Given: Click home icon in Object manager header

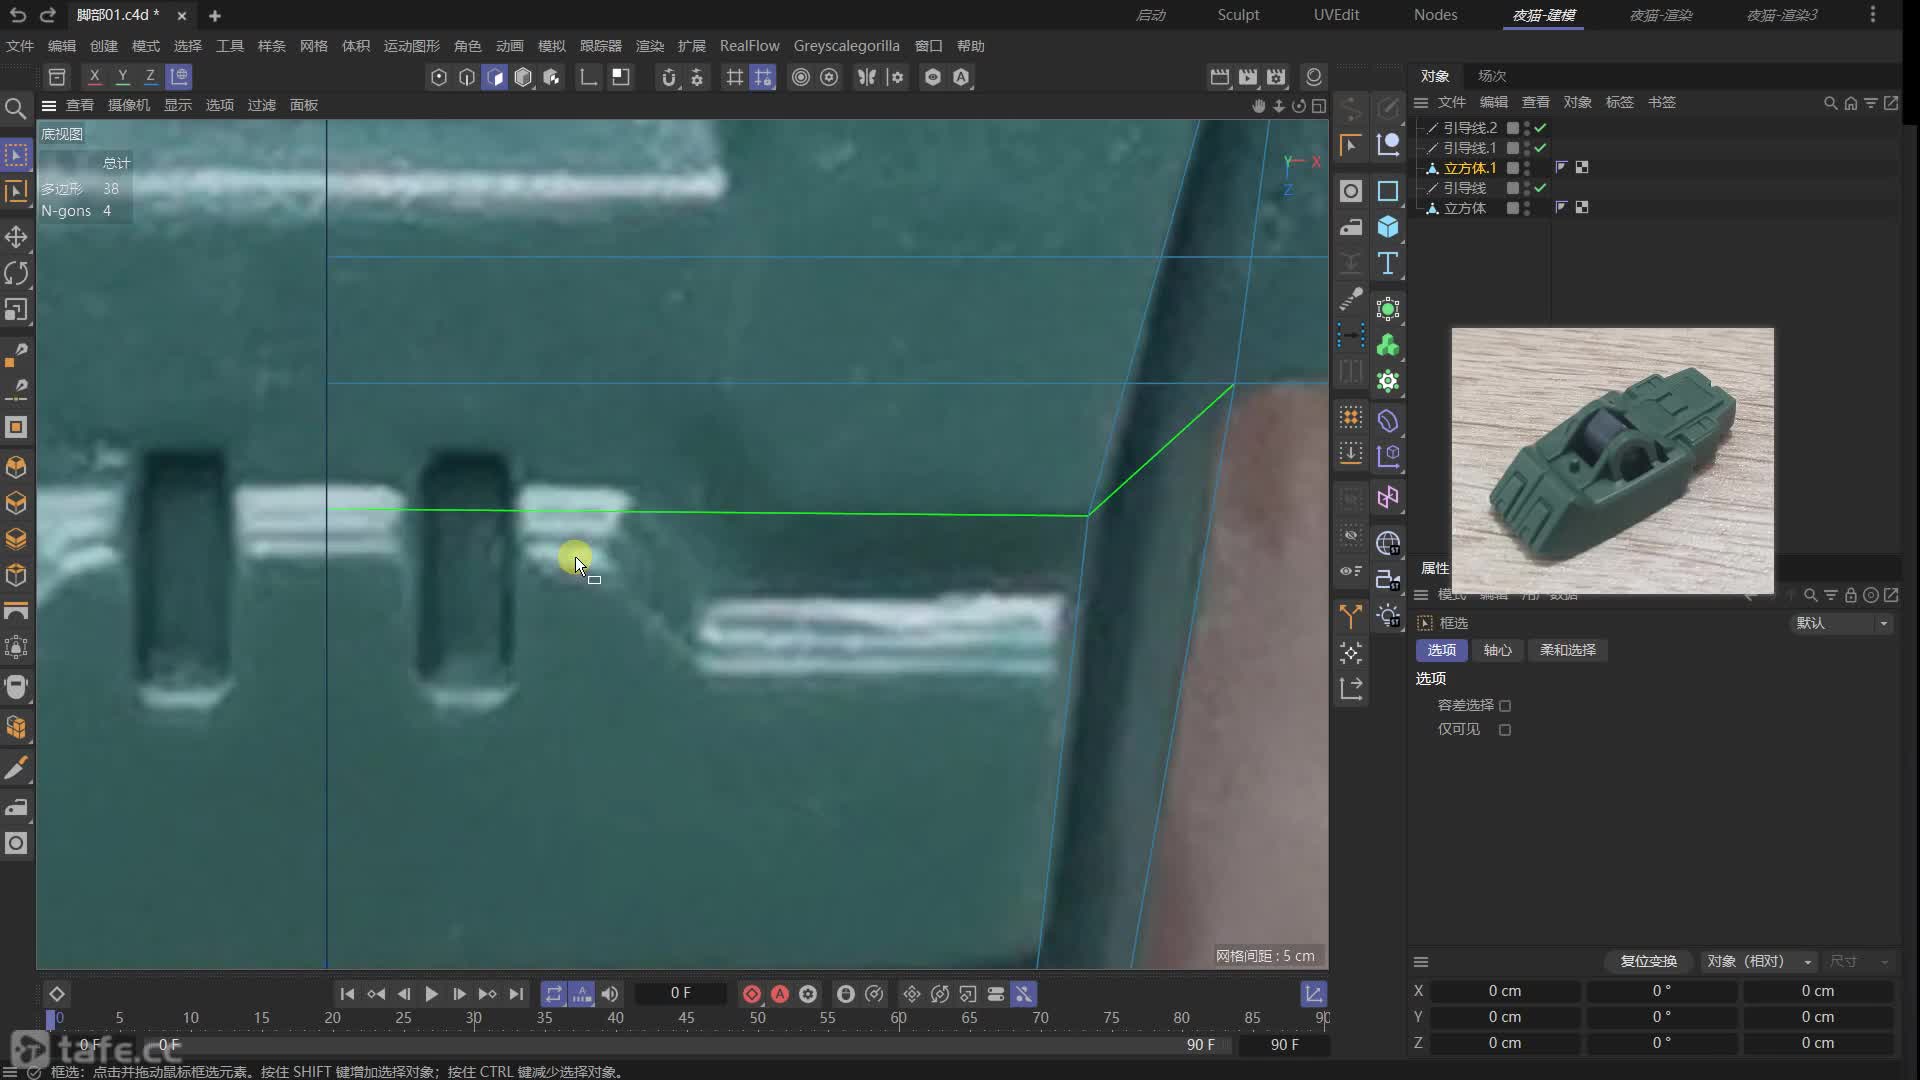Looking at the screenshot, I should tap(1851, 103).
